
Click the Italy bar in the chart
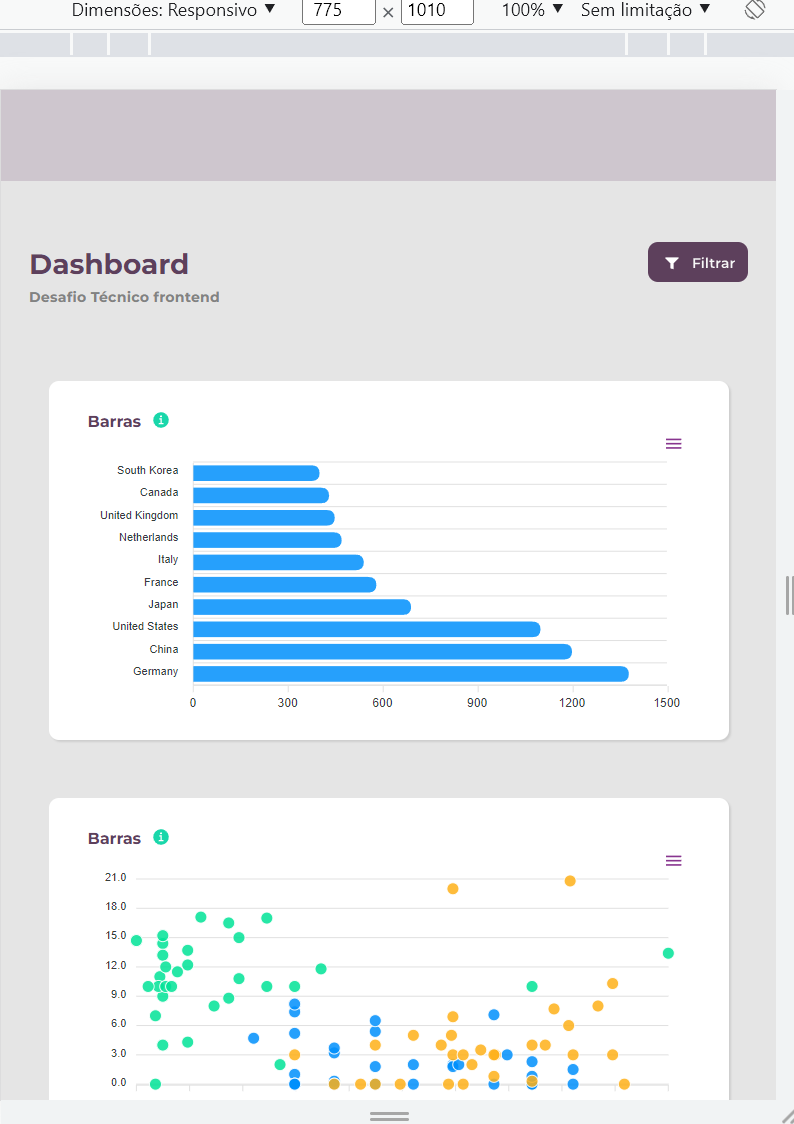[279, 562]
